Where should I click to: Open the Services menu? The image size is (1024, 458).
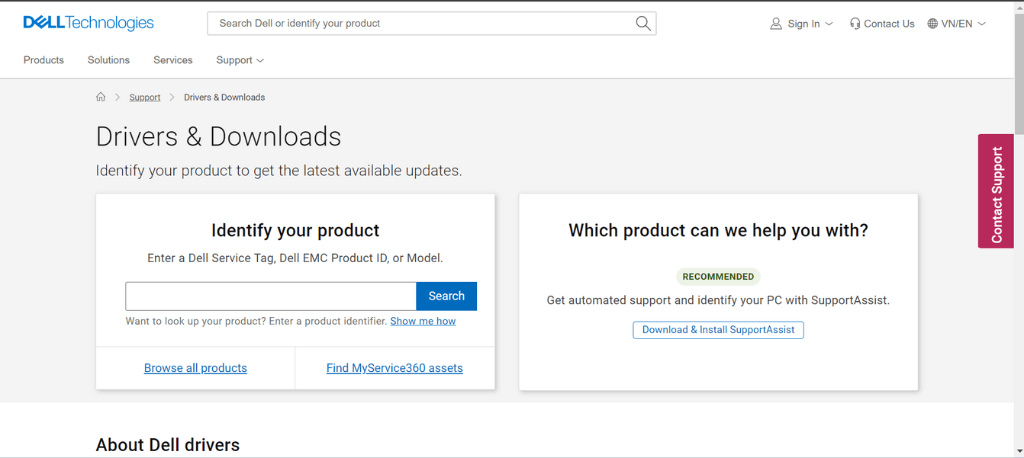173,60
